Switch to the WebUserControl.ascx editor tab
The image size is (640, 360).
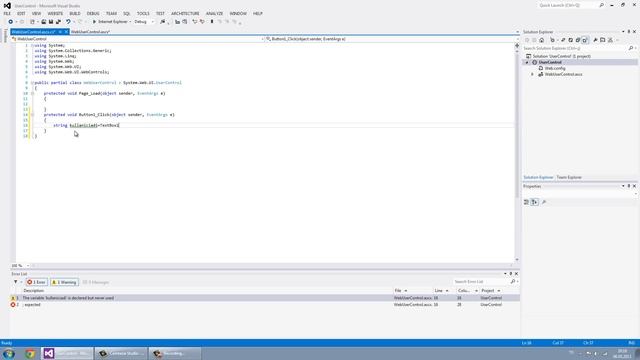pyautogui.click(x=90, y=31)
